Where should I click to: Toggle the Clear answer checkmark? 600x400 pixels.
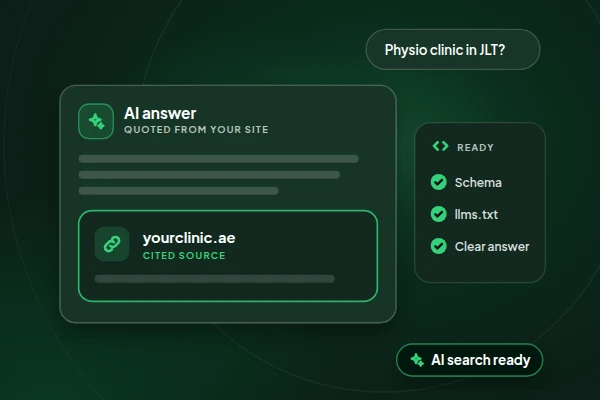(x=439, y=246)
